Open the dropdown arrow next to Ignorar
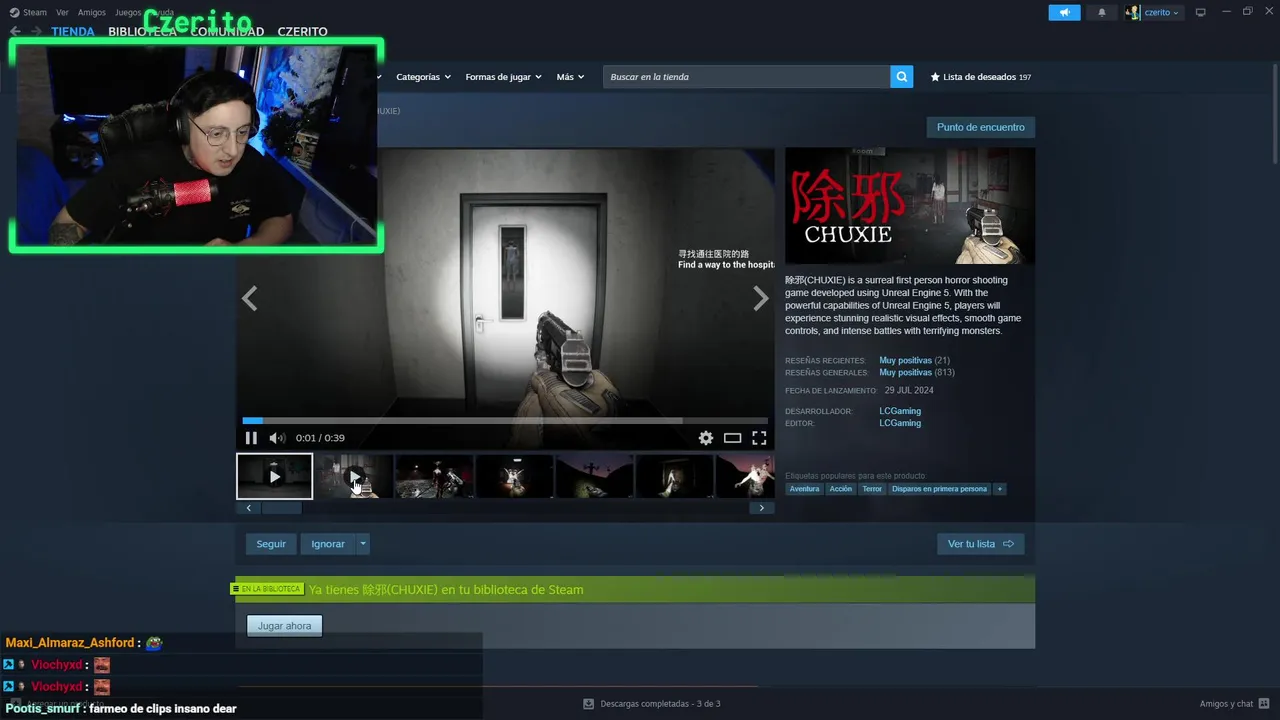Viewport: 1280px width, 720px height. (363, 544)
